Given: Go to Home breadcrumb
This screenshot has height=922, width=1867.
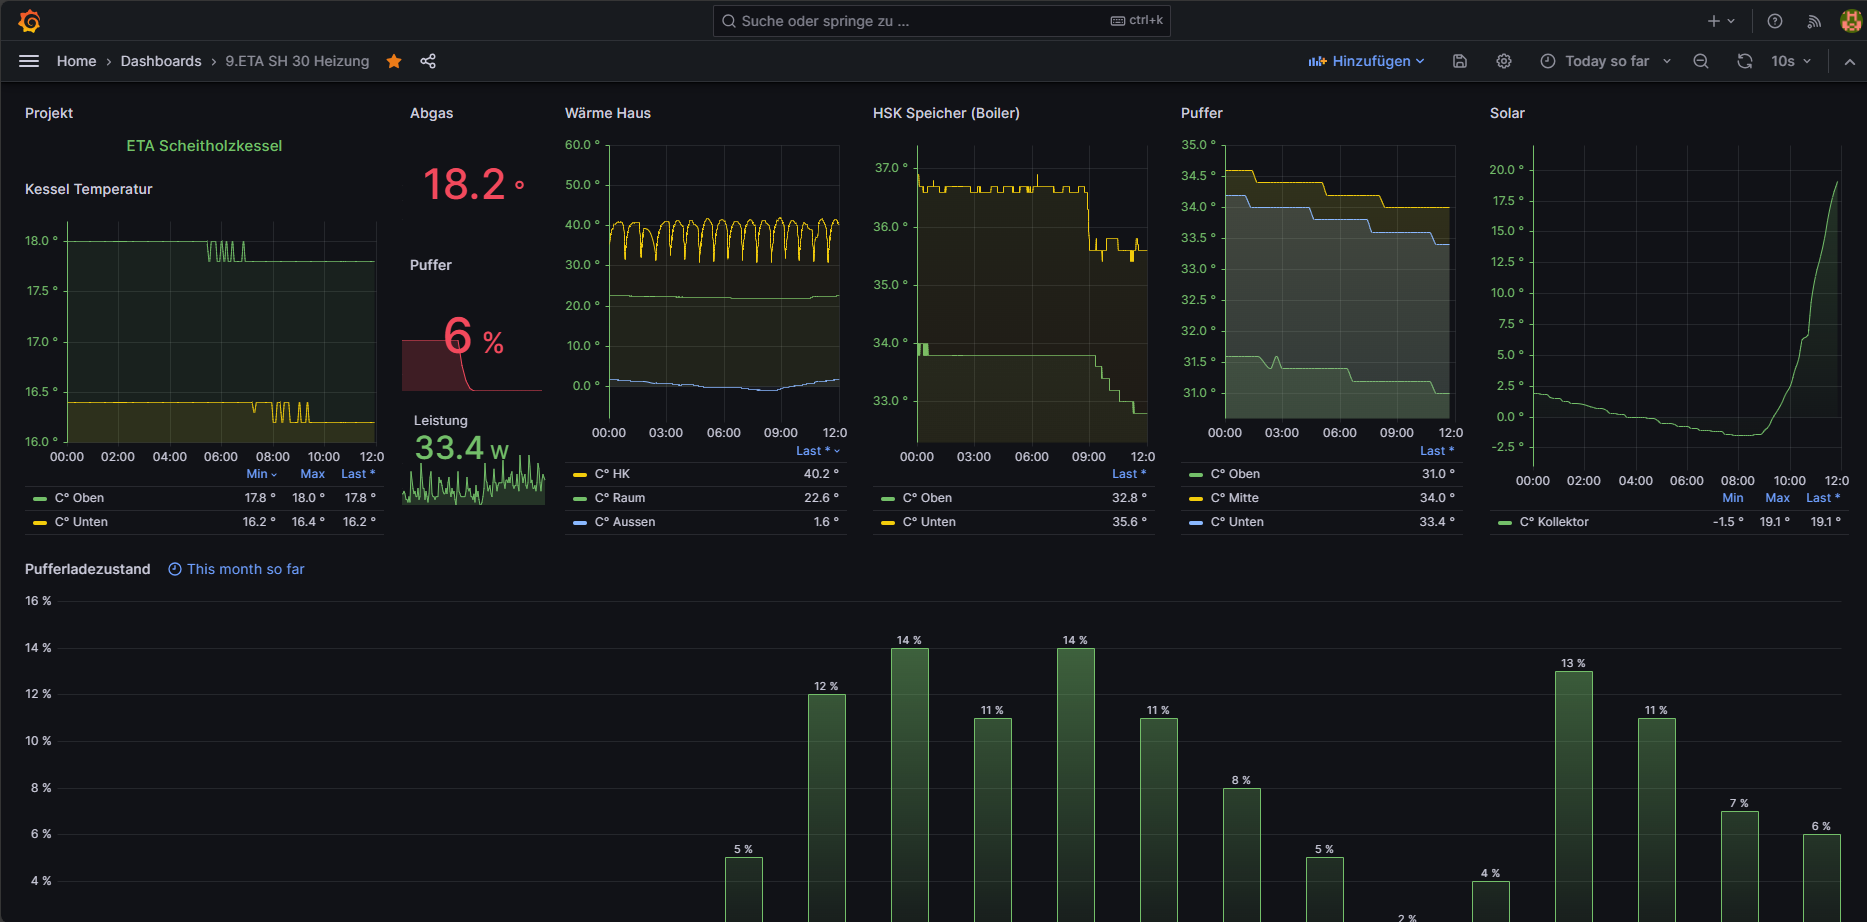Looking at the screenshot, I should pos(76,61).
